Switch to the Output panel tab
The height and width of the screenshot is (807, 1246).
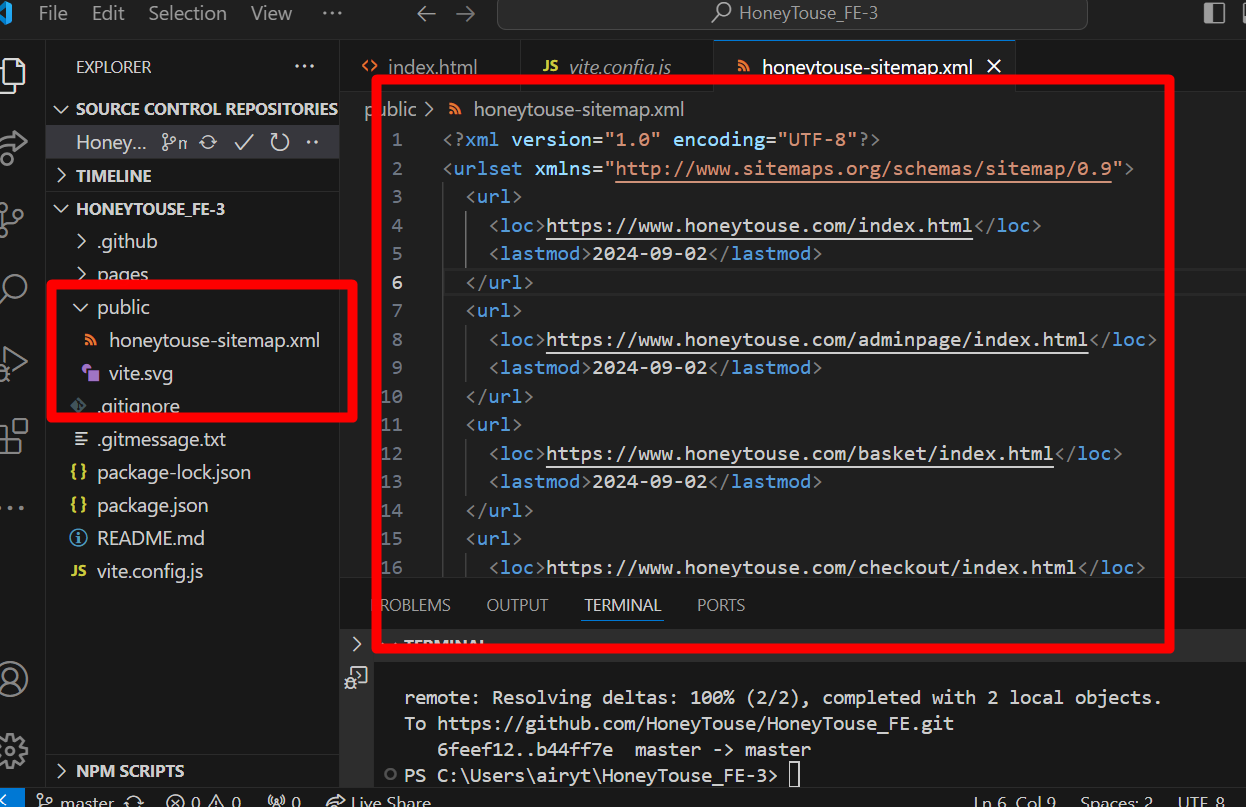[x=517, y=605]
